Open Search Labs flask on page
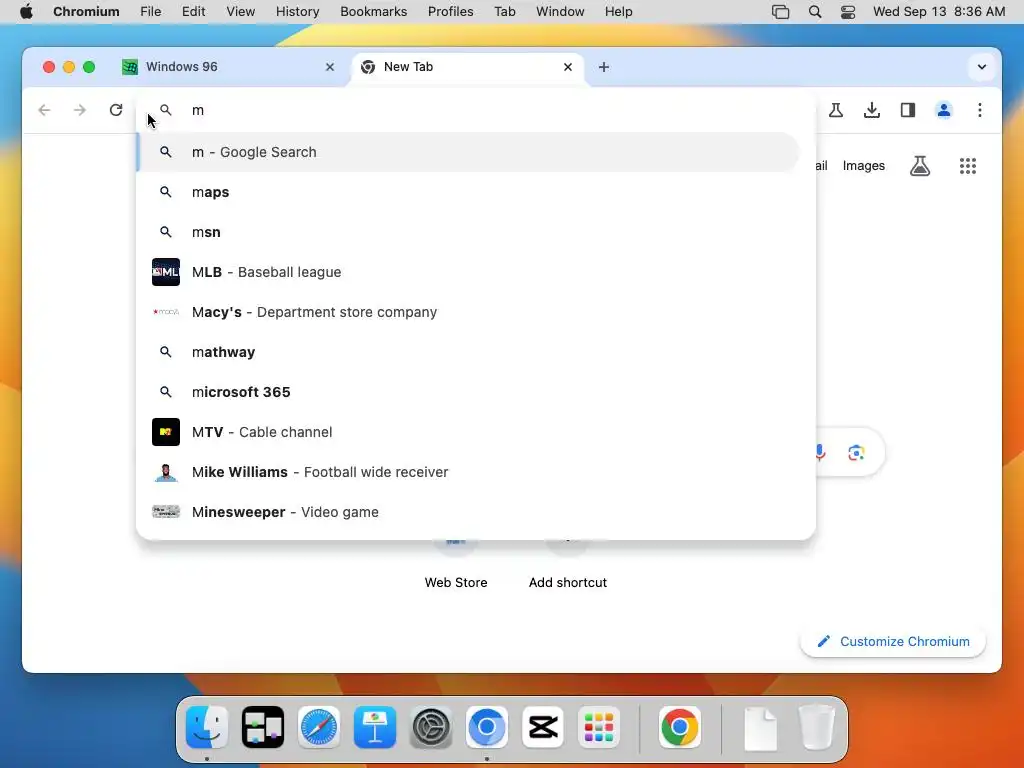 (920, 166)
